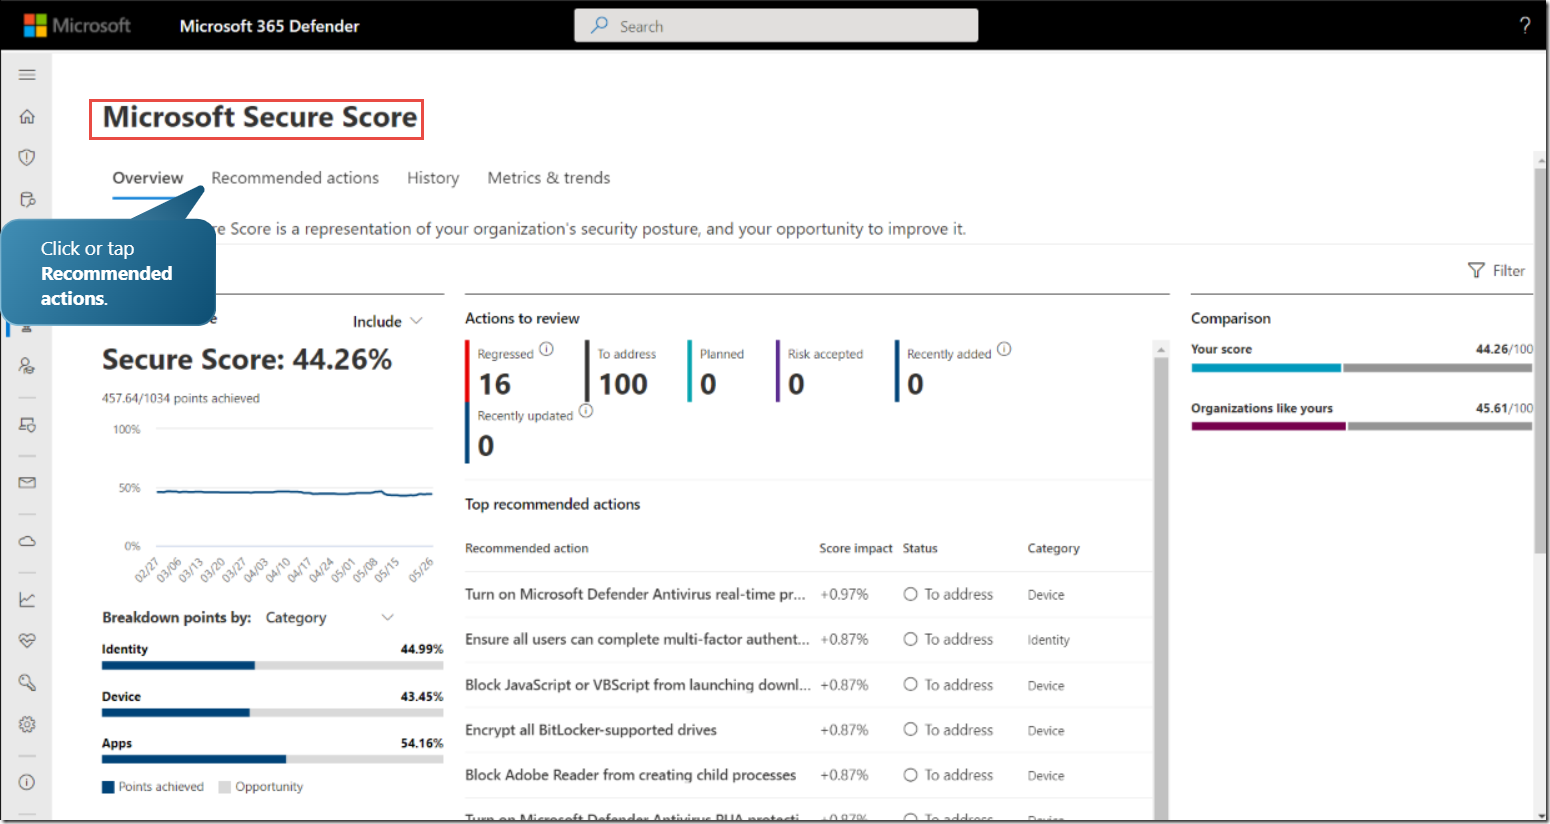Image resolution: width=1550 pixels, height=824 pixels.
Task: Open the shield Incidents & alerts icon
Action: [x=27, y=157]
